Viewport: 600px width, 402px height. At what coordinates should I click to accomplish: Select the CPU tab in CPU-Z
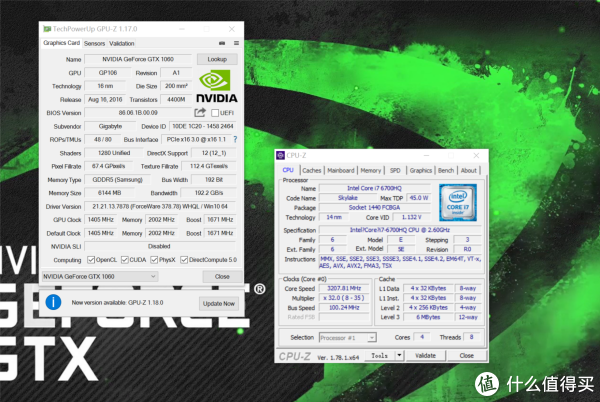pyautogui.click(x=288, y=170)
